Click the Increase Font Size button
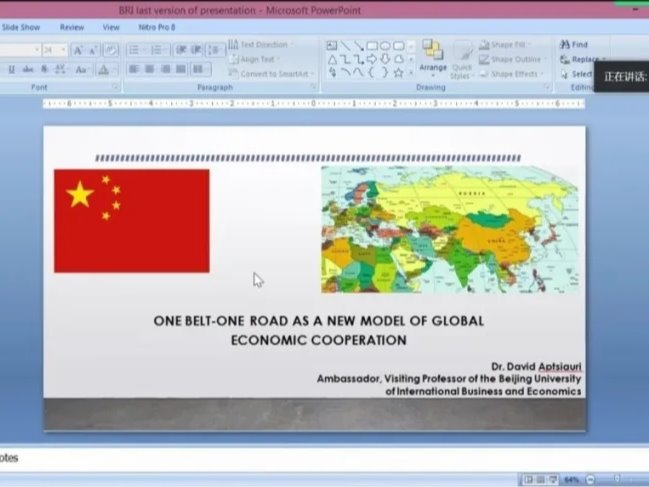 [x=78, y=50]
